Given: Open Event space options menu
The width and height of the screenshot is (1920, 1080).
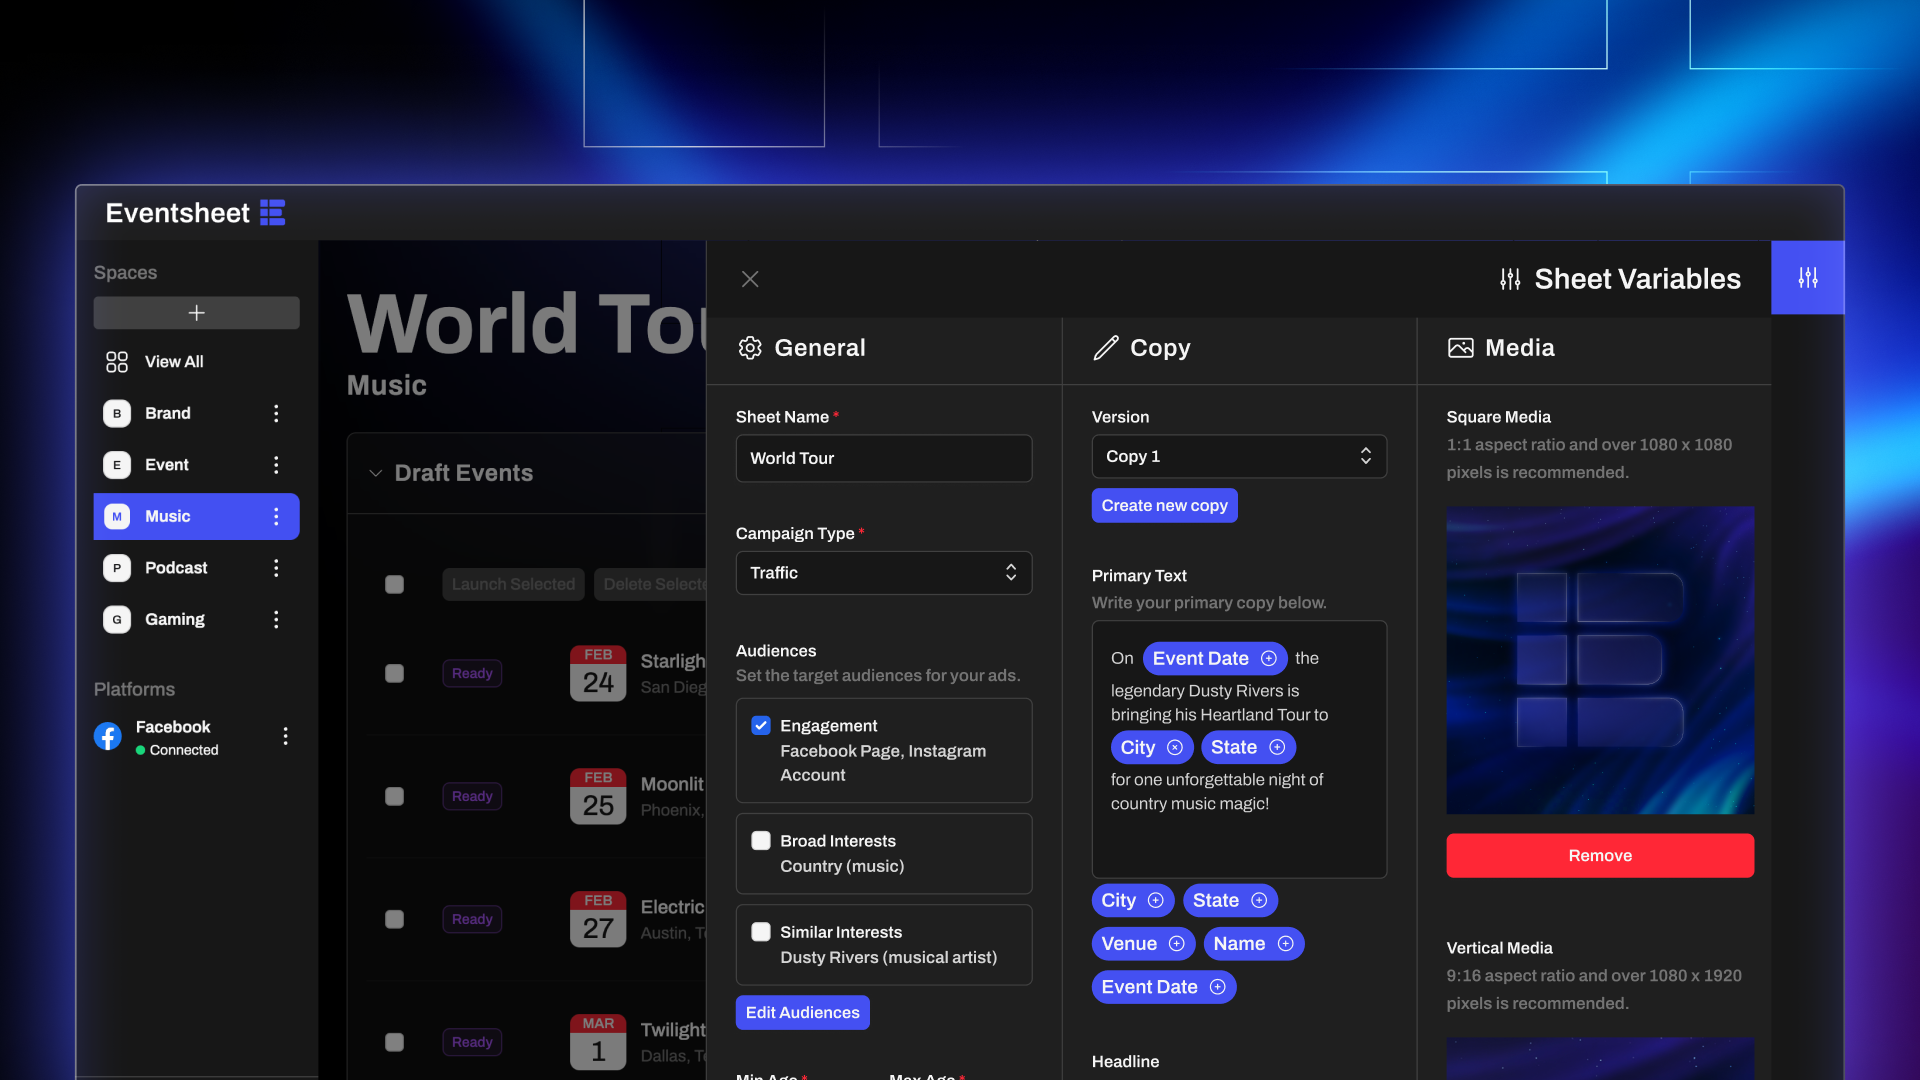Looking at the screenshot, I should click(277, 465).
